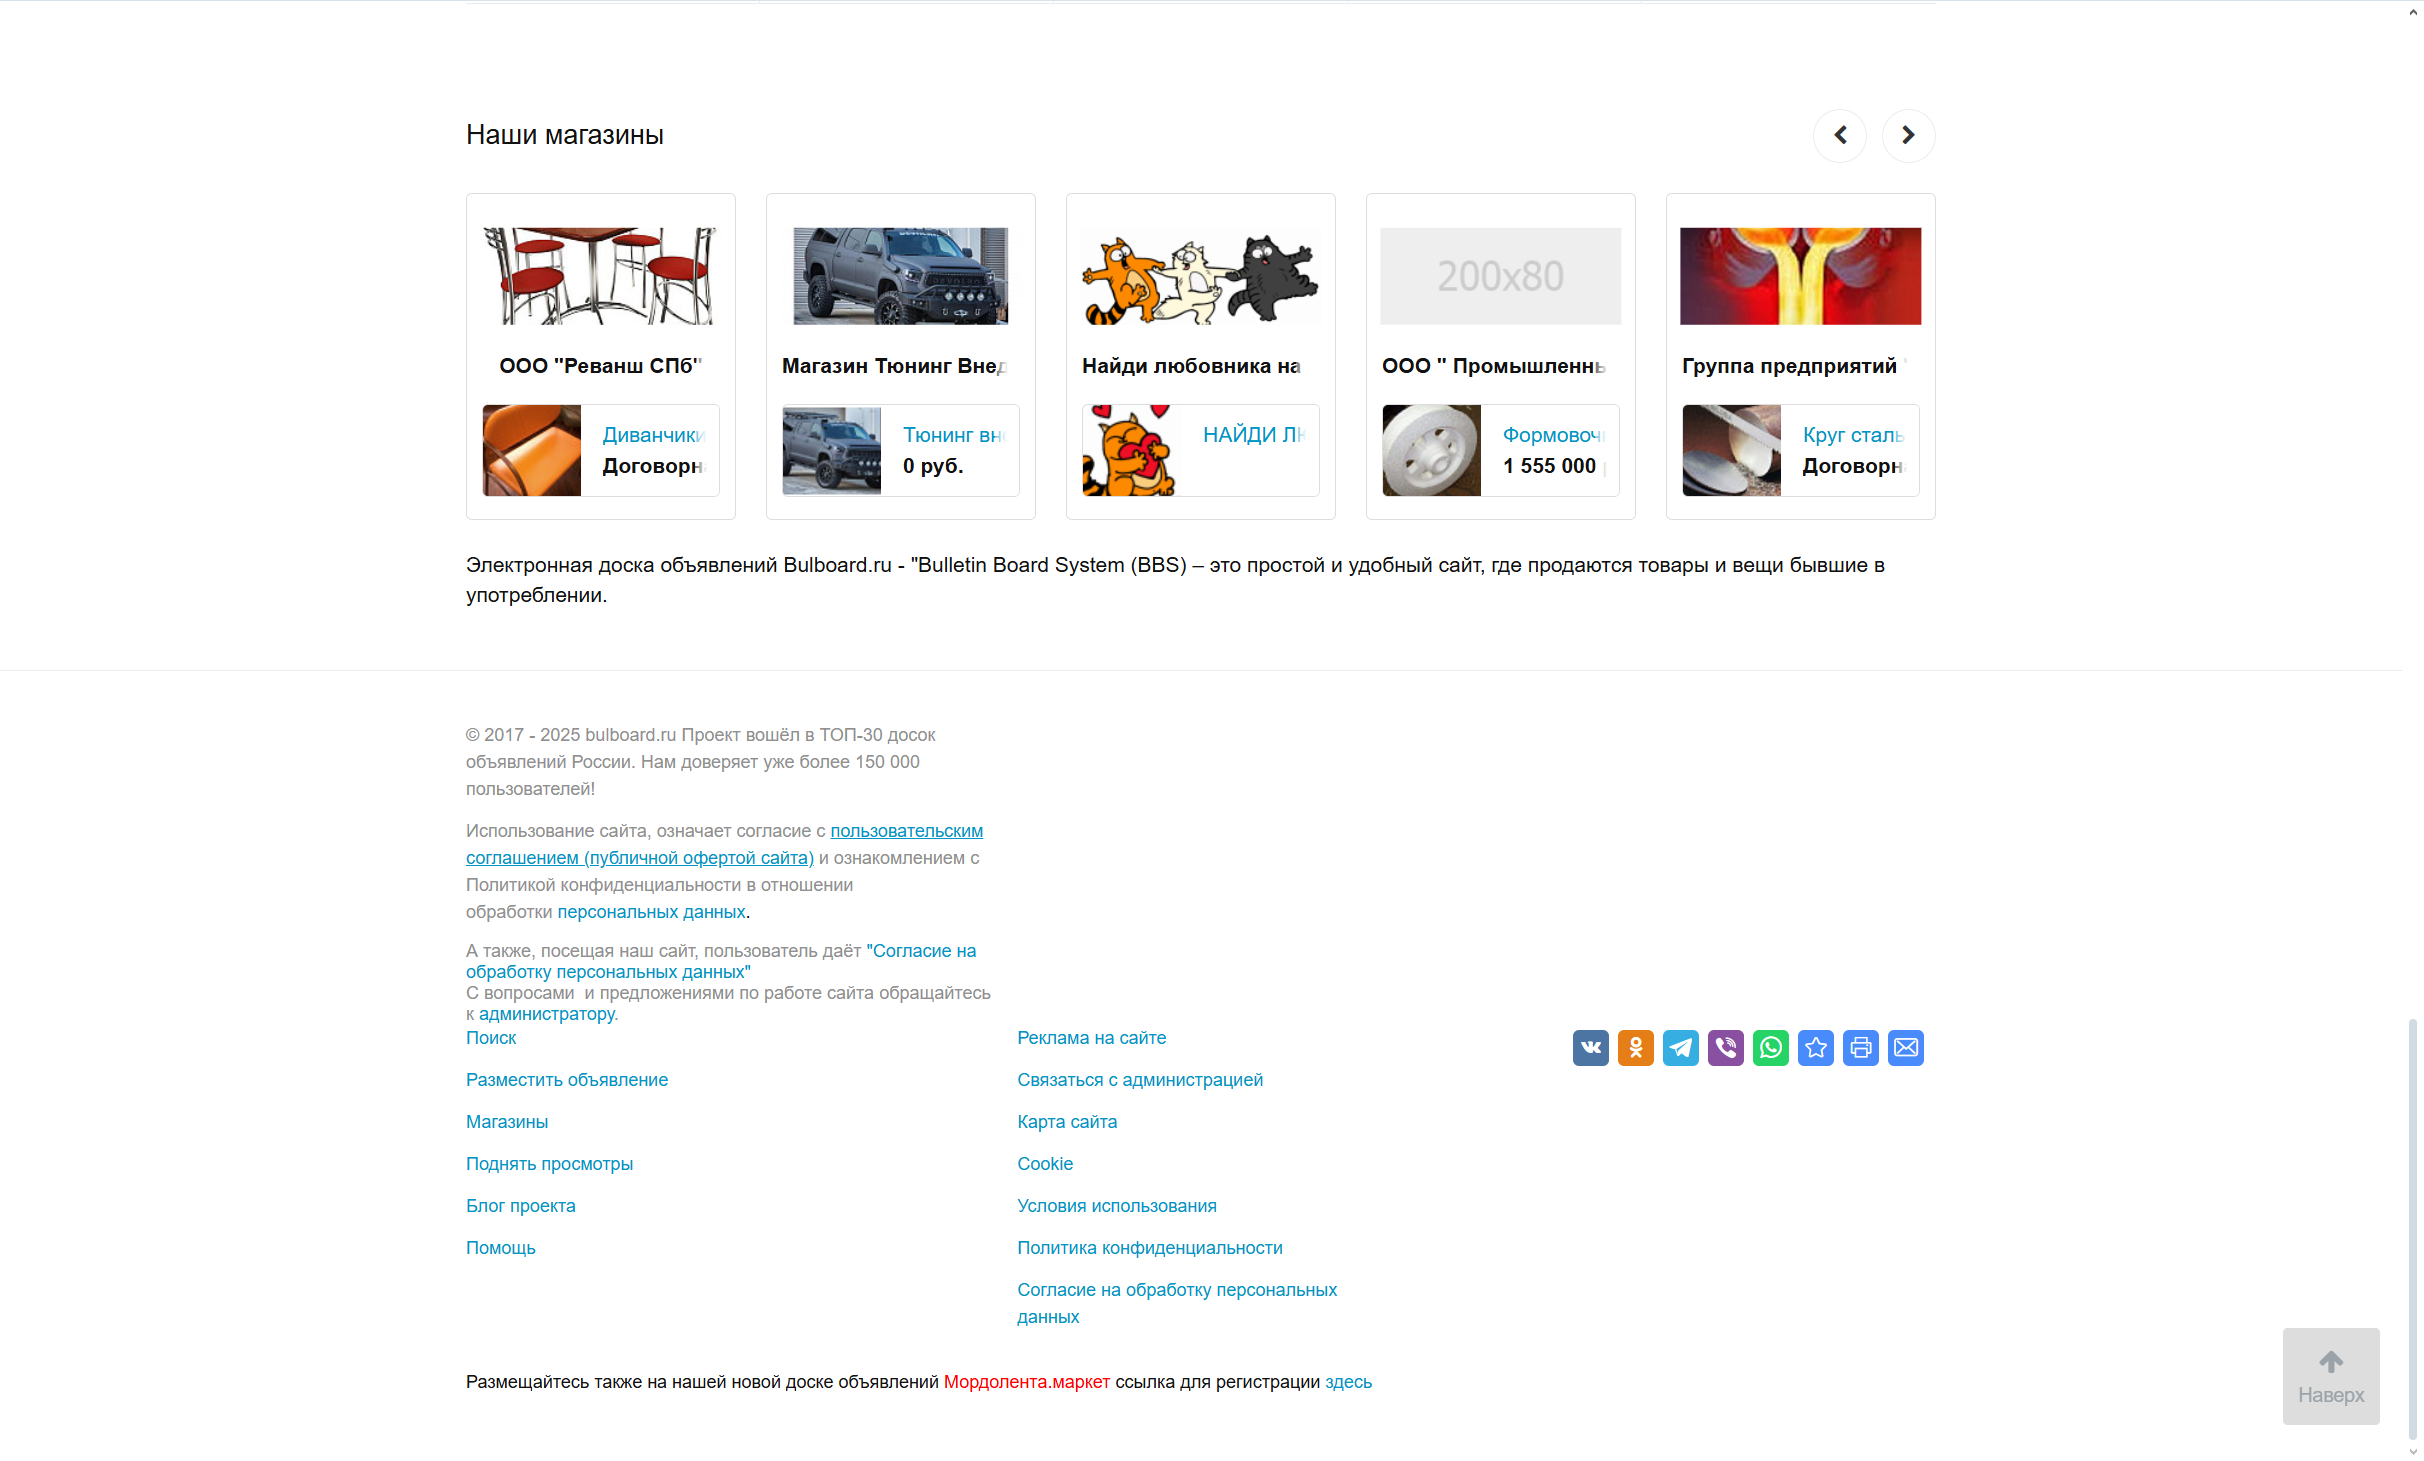Open Тюнинг внедорожников product thumbnail
This screenshot has height=1461, width=2424.
(831, 450)
